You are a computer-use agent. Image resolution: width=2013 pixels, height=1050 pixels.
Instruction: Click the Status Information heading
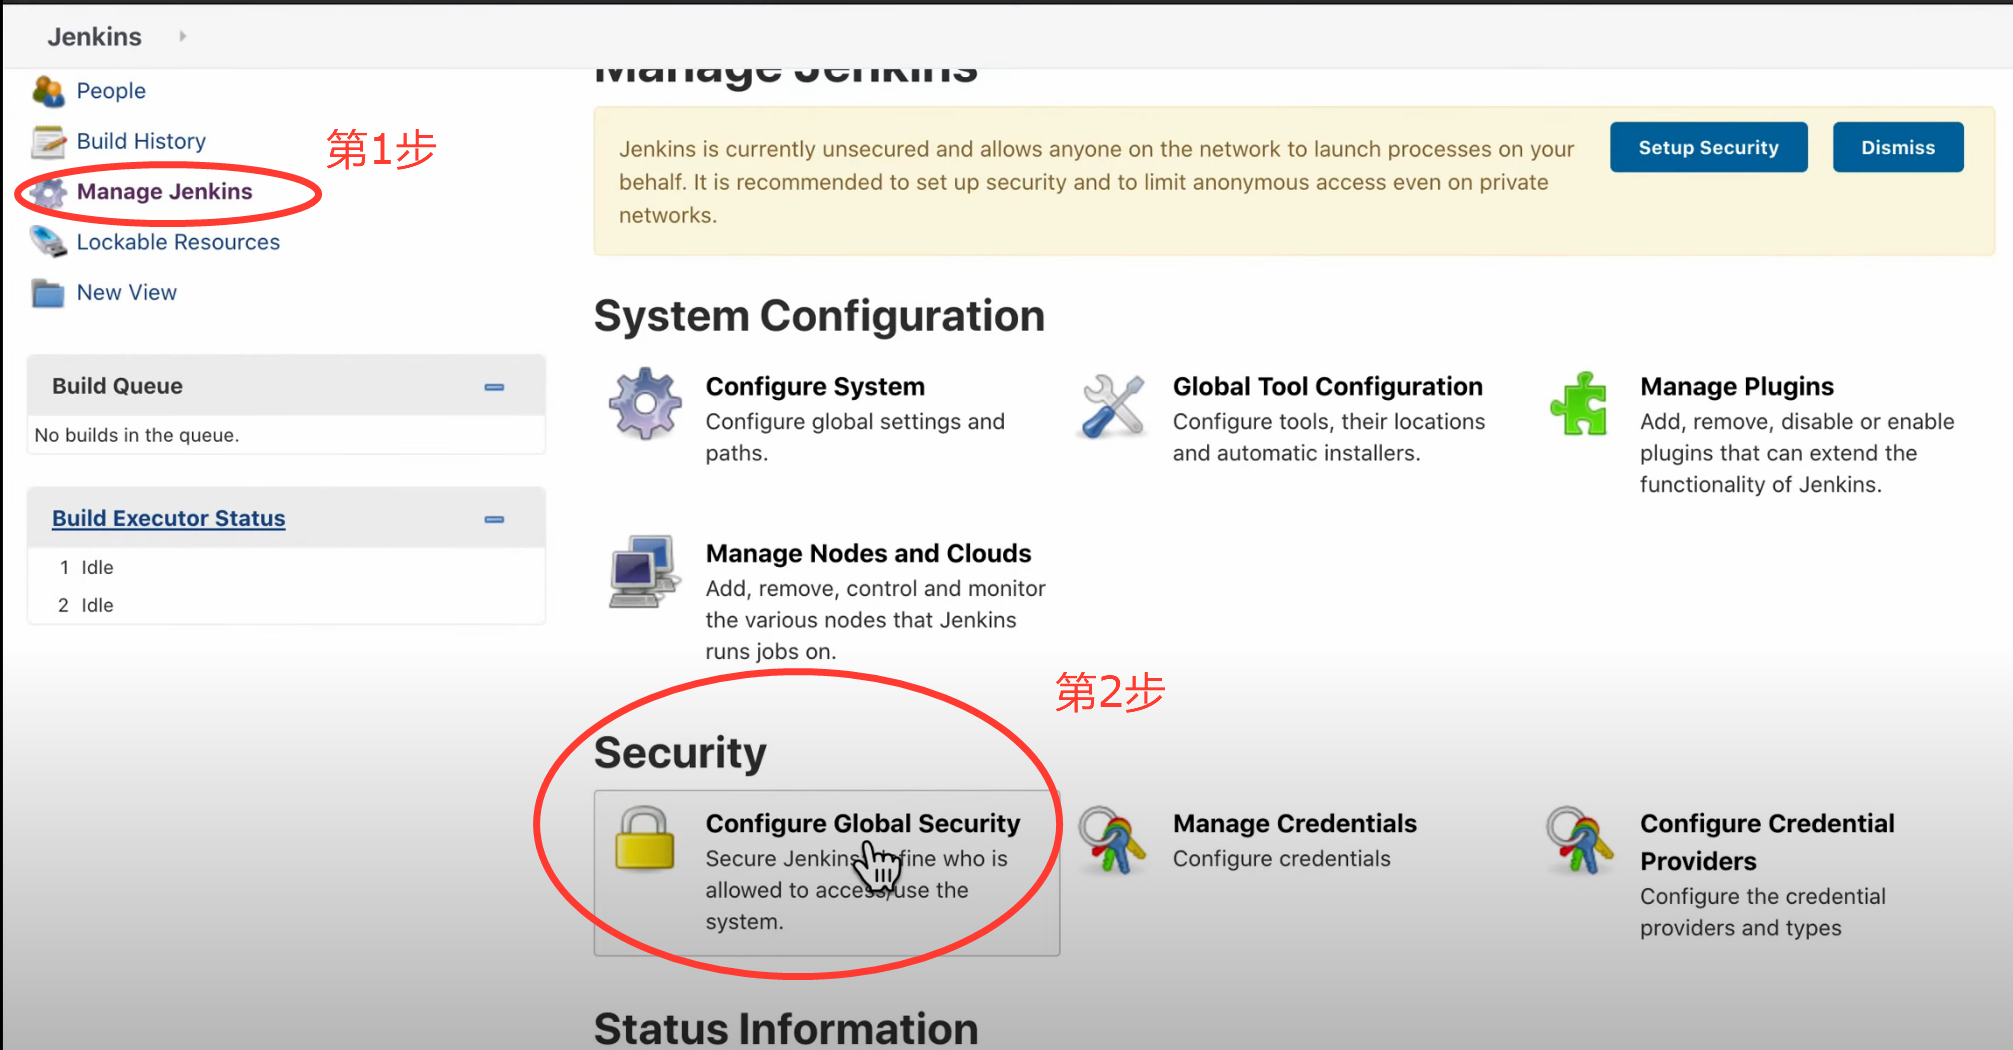click(x=786, y=1027)
